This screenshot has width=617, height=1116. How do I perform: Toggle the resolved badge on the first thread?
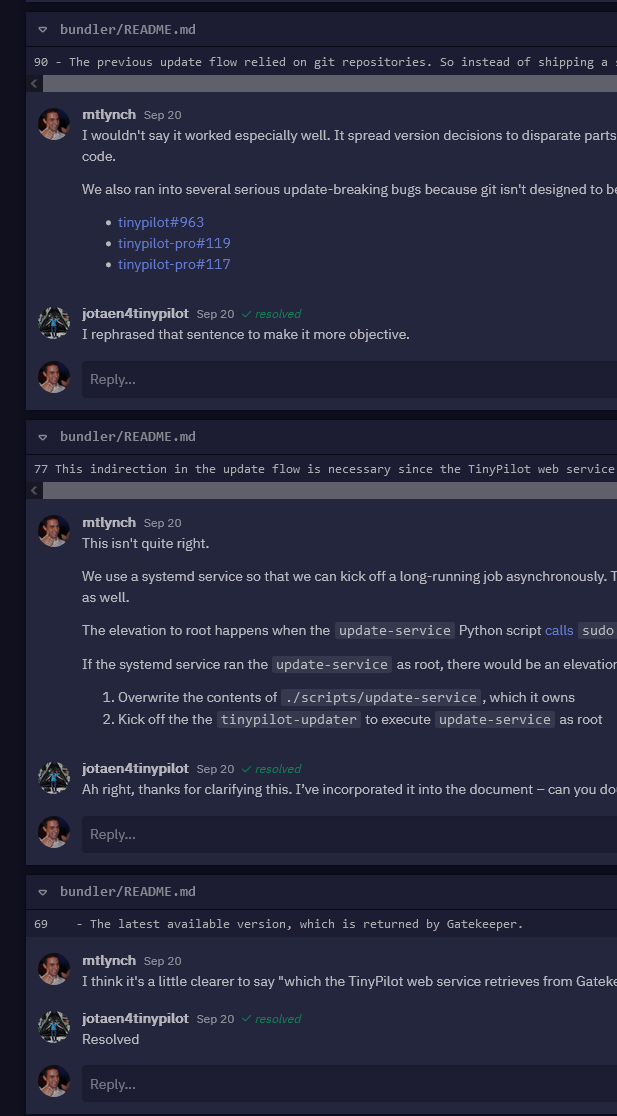(x=271, y=313)
